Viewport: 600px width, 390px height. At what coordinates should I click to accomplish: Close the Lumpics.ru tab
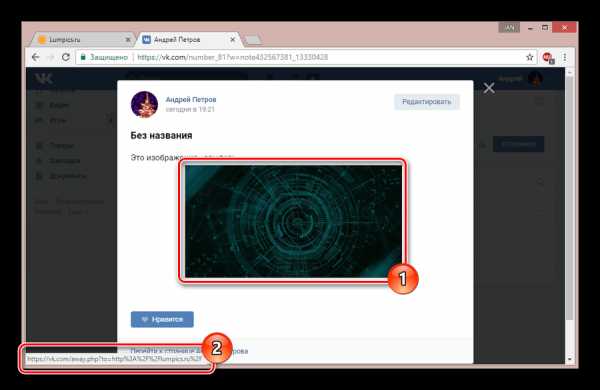pyautogui.click(x=128, y=40)
